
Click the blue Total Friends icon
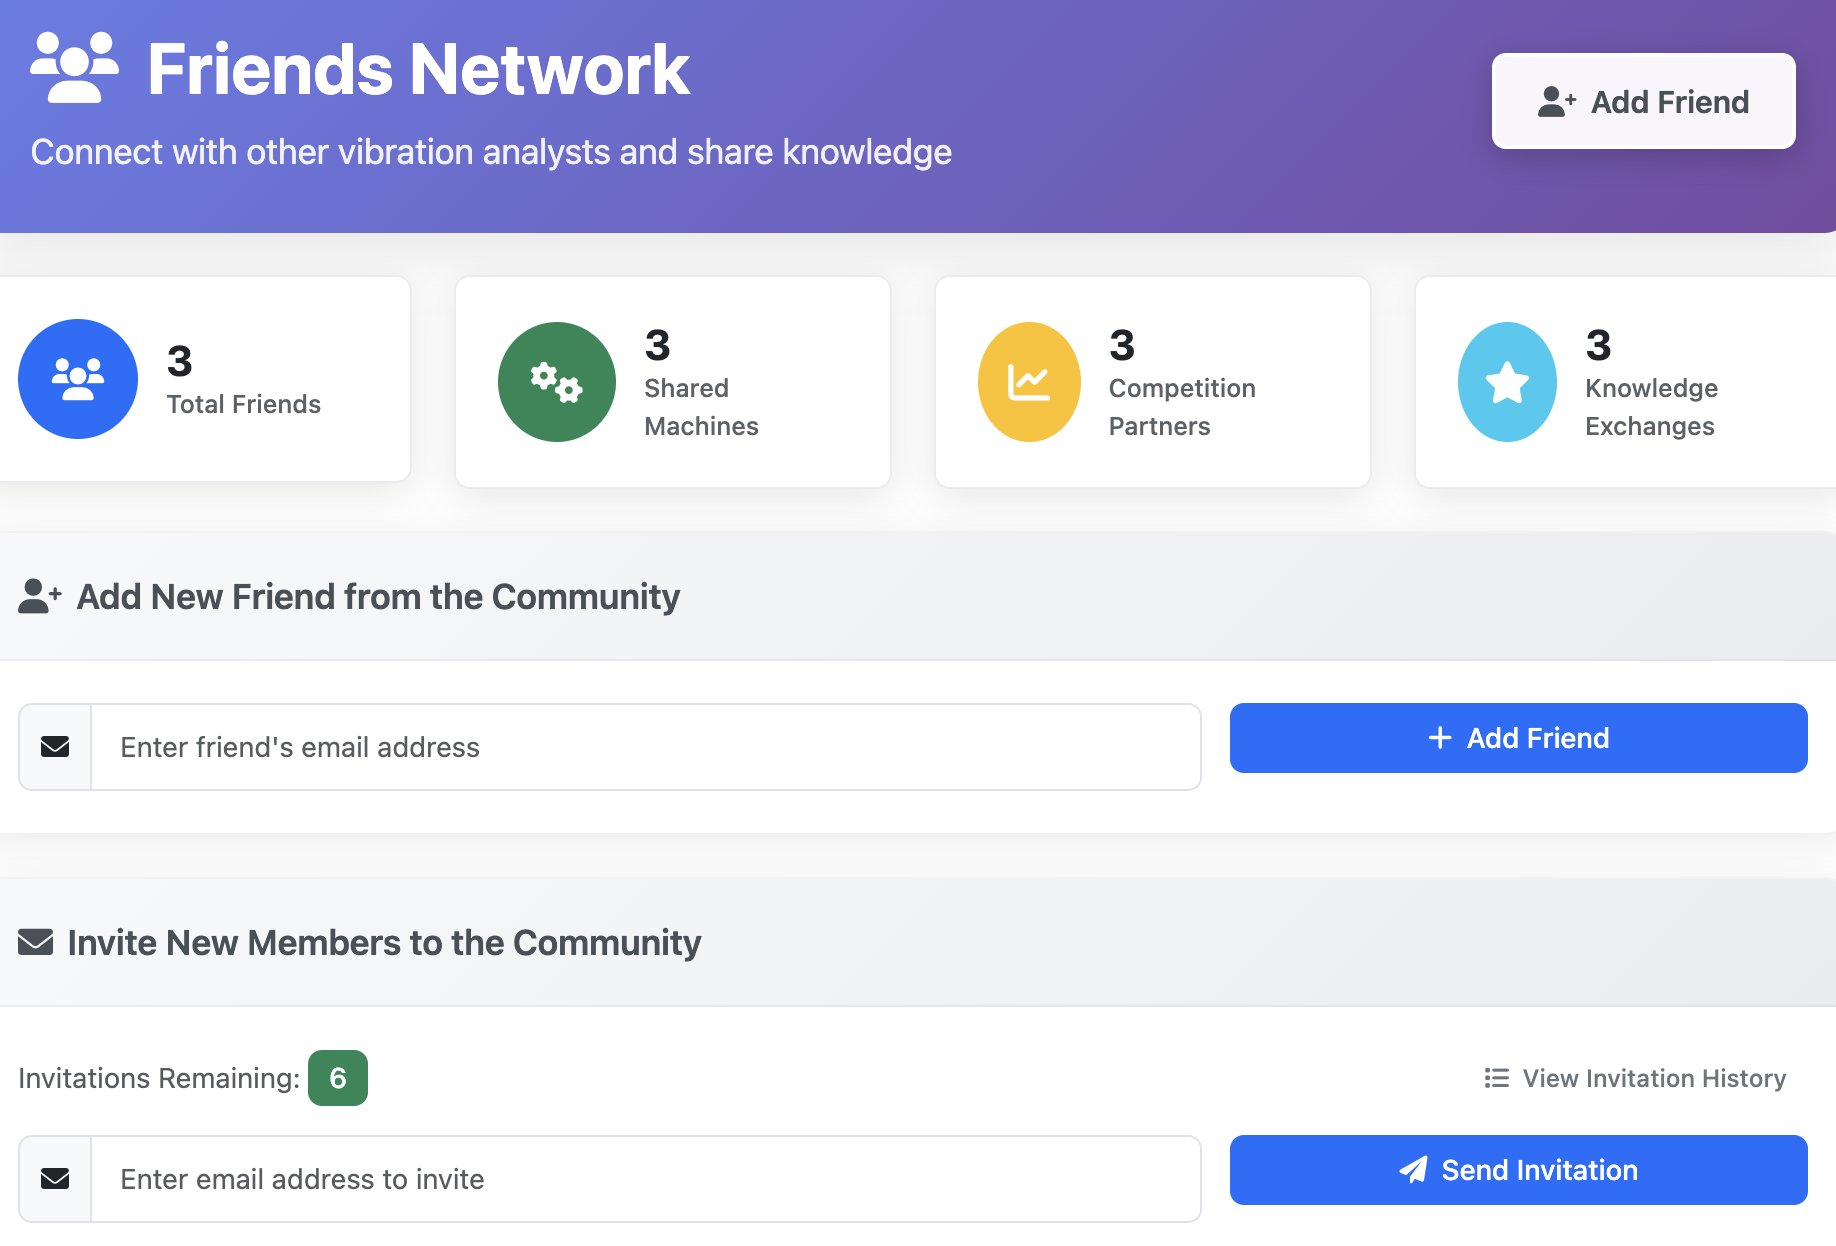[78, 379]
